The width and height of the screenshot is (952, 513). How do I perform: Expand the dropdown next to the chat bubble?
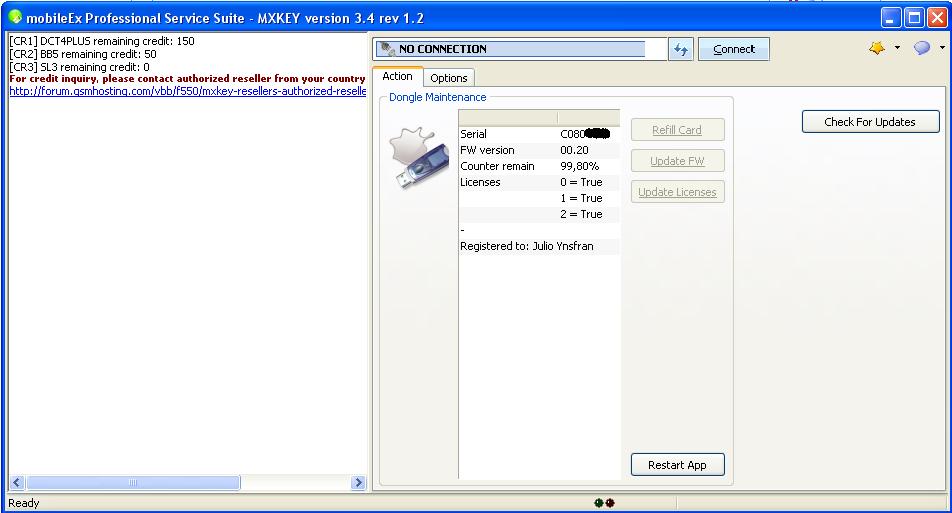pyautogui.click(x=942, y=48)
